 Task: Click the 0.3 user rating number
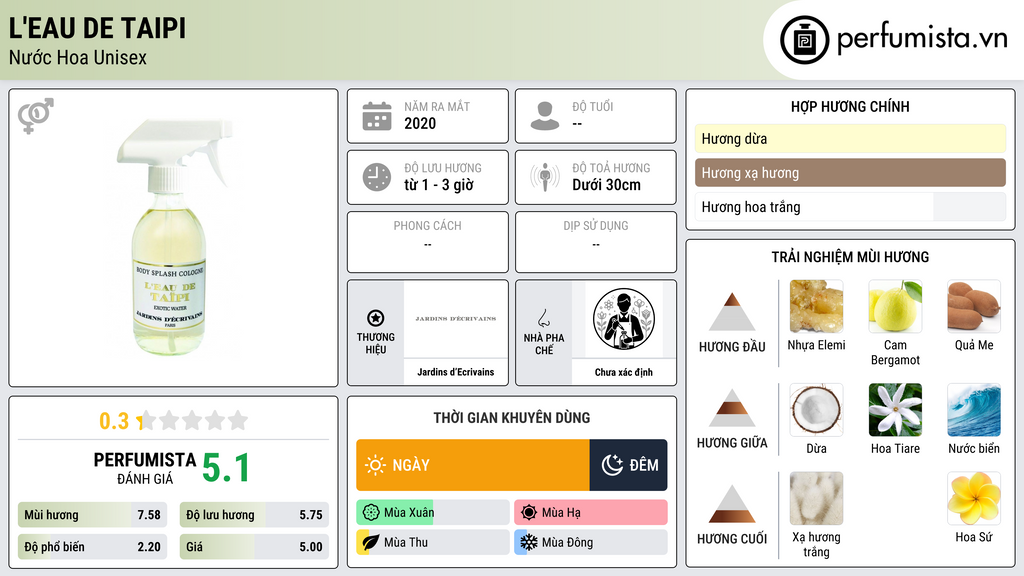(x=114, y=421)
